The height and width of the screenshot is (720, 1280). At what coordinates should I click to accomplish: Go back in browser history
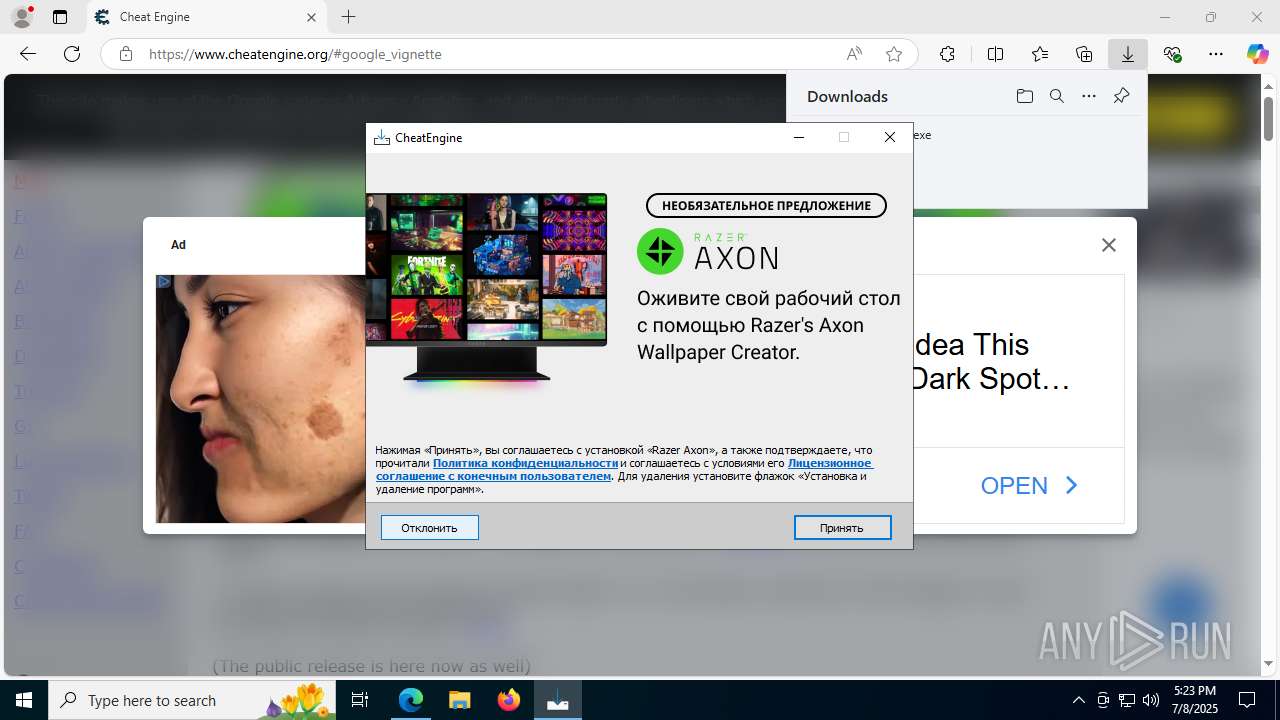(x=28, y=54)
